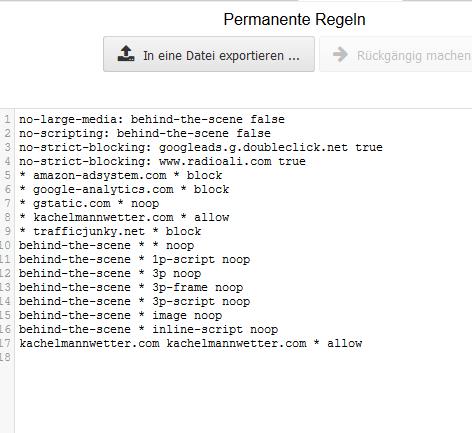The height and width of the screenshot is (433, 472).
Task: Place cursor in no-large-media rule line
Action: click(152, 119)
